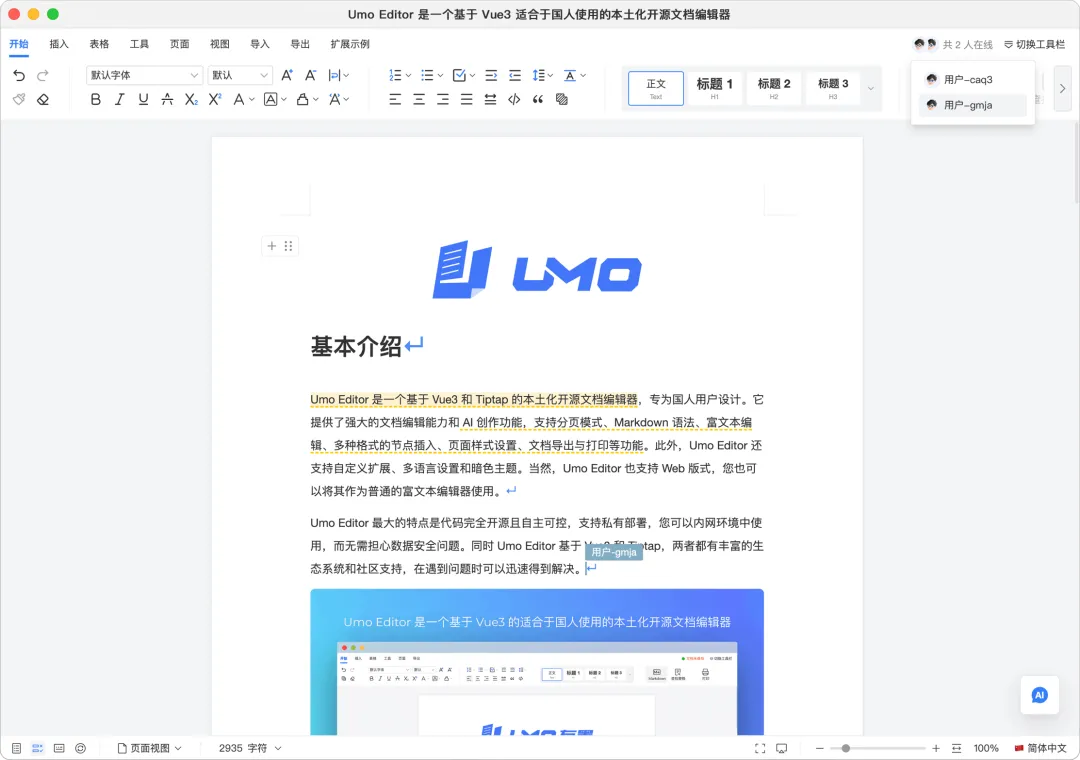The height and width of the screenshot is (760, 1080).
Task: Activate the format painter brush
Action: coord(19,99)
